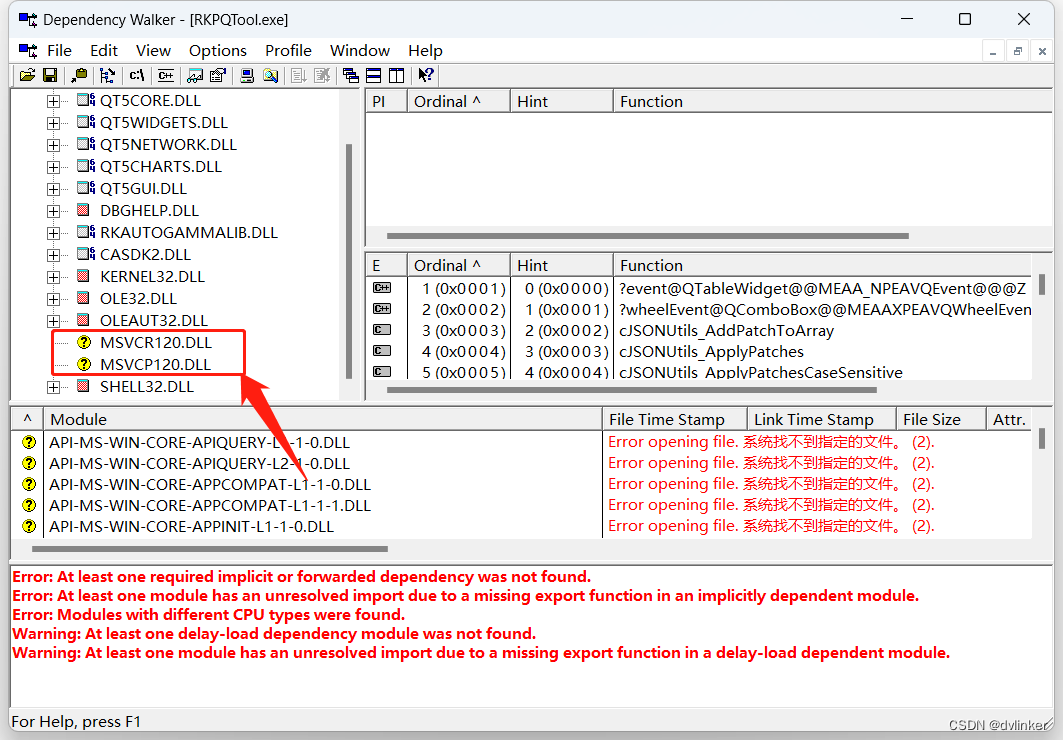
Task: Click the Open file toolbar icon
Action: point(27,75)
